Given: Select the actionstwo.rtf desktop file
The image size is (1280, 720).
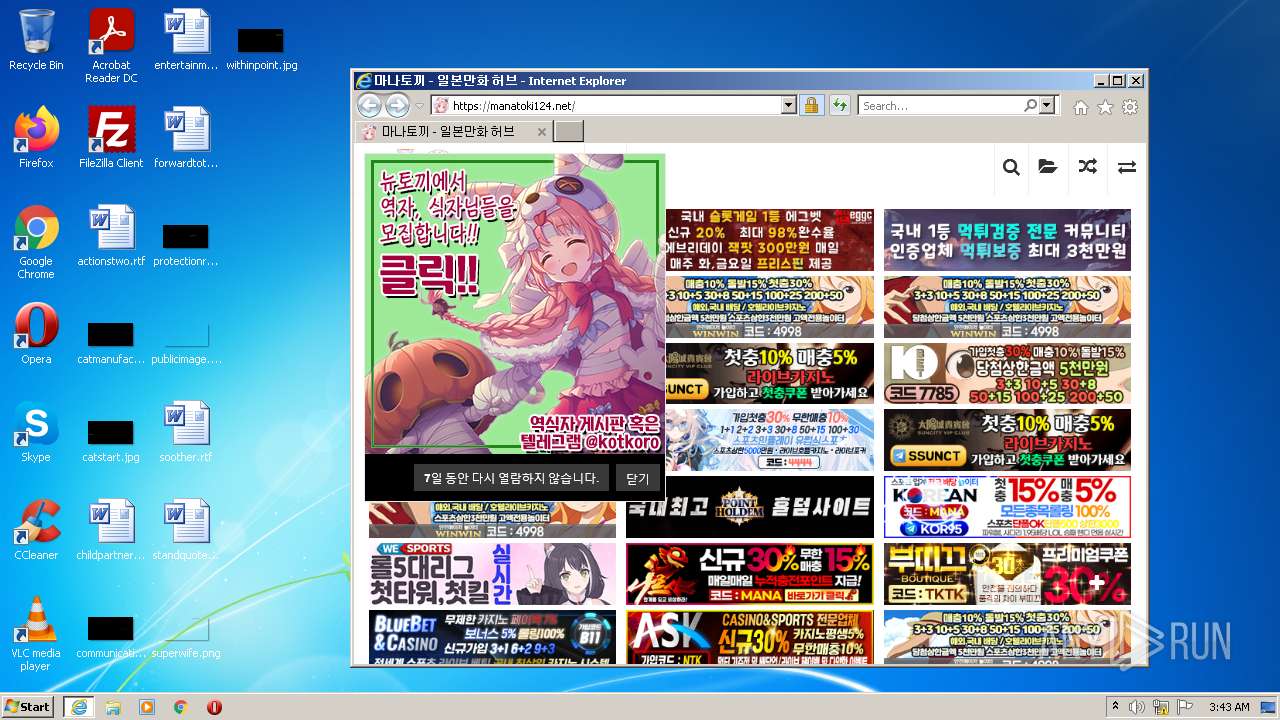Looking at the screenshot, I should pos(111,236).
